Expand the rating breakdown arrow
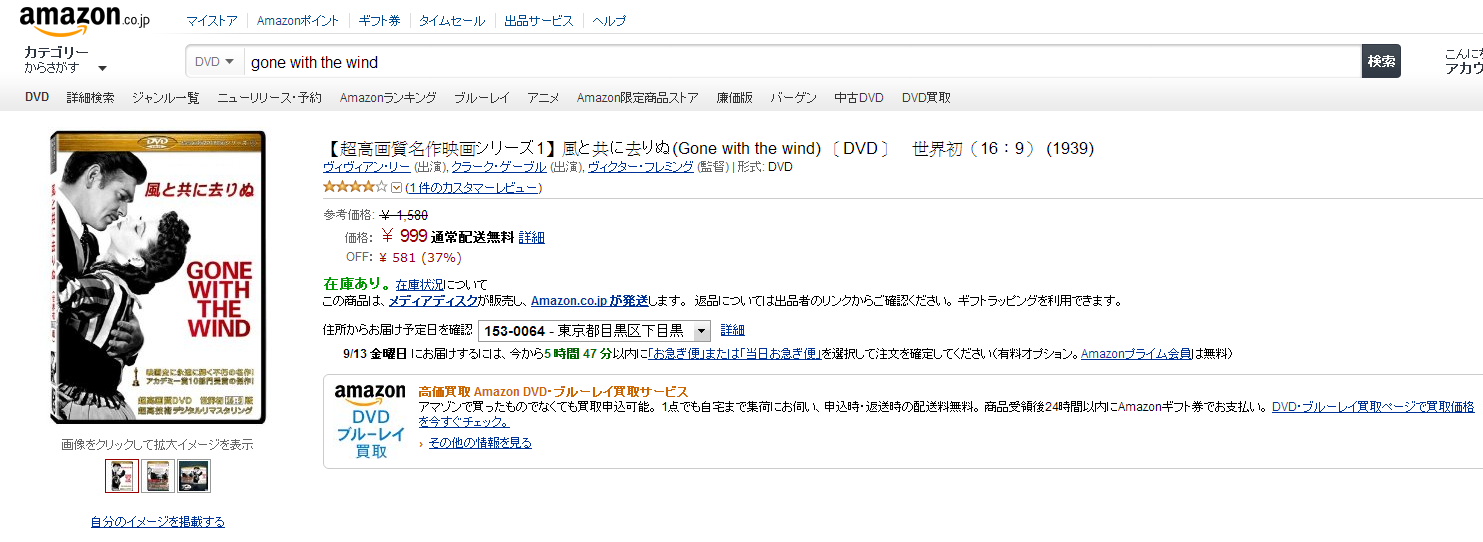 pyautogui.click(x=396, y=187)
